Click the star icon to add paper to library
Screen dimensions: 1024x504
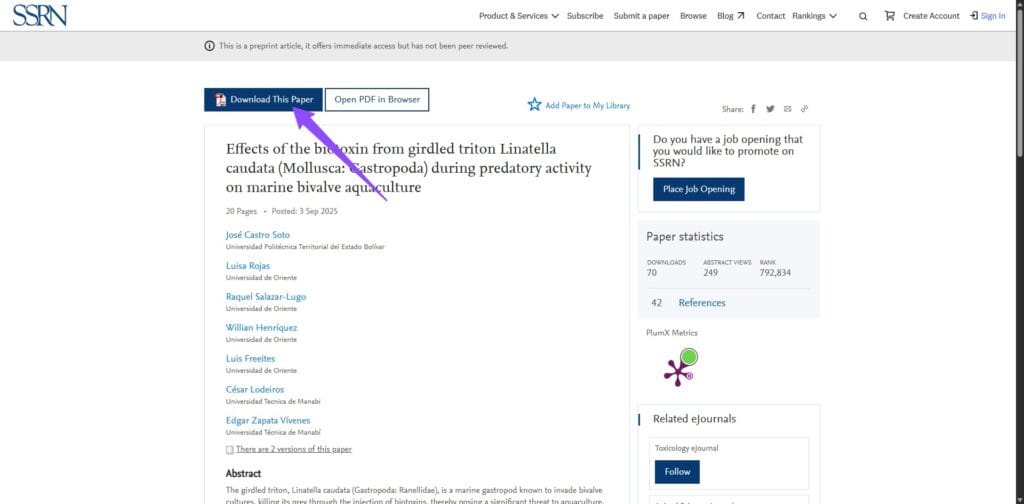coord(534,104)
